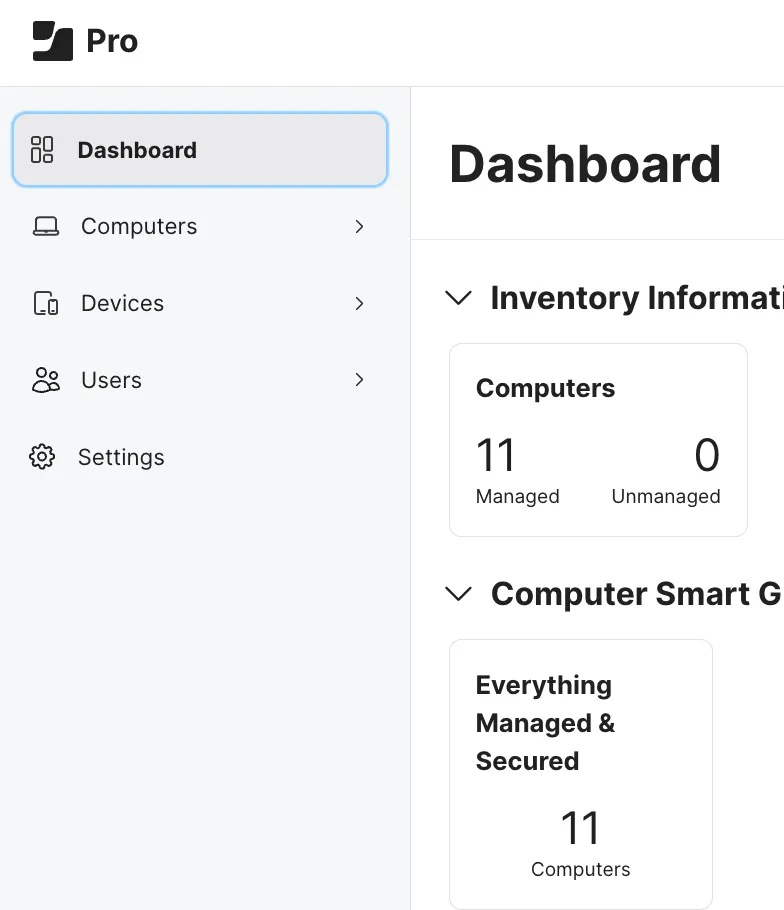
Task: Click the Jamf Pro logo
Action: (85, 41)
